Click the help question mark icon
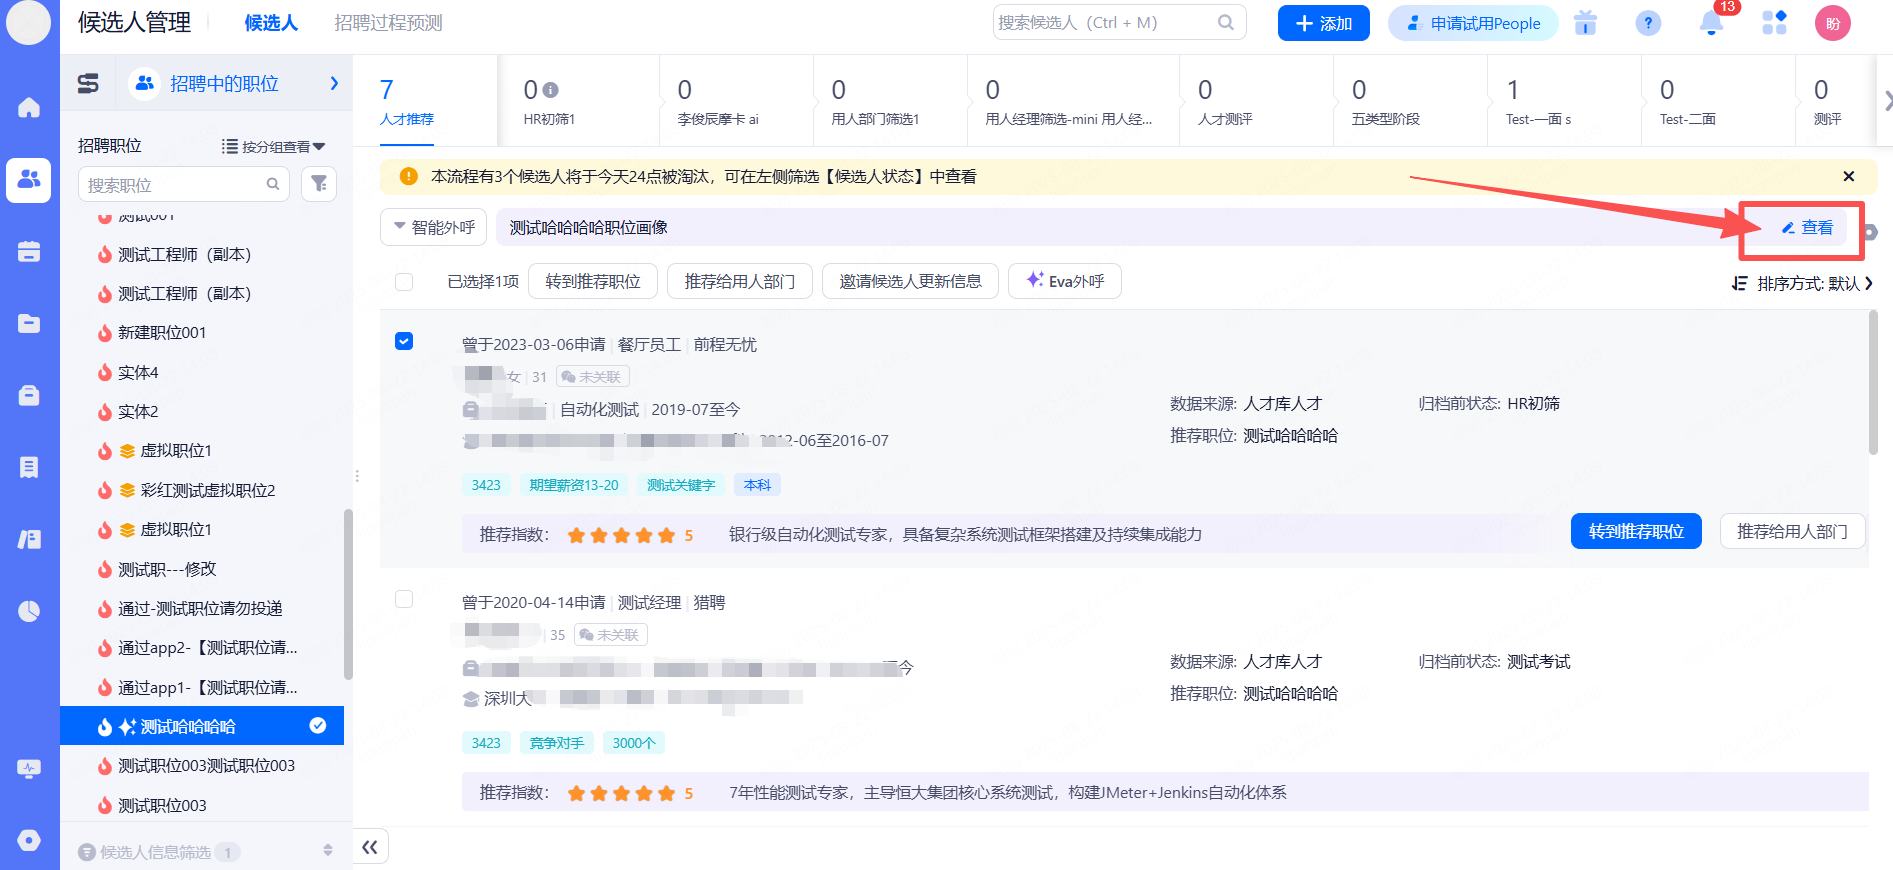1893x870 pixels. [x=1648, y=23]
